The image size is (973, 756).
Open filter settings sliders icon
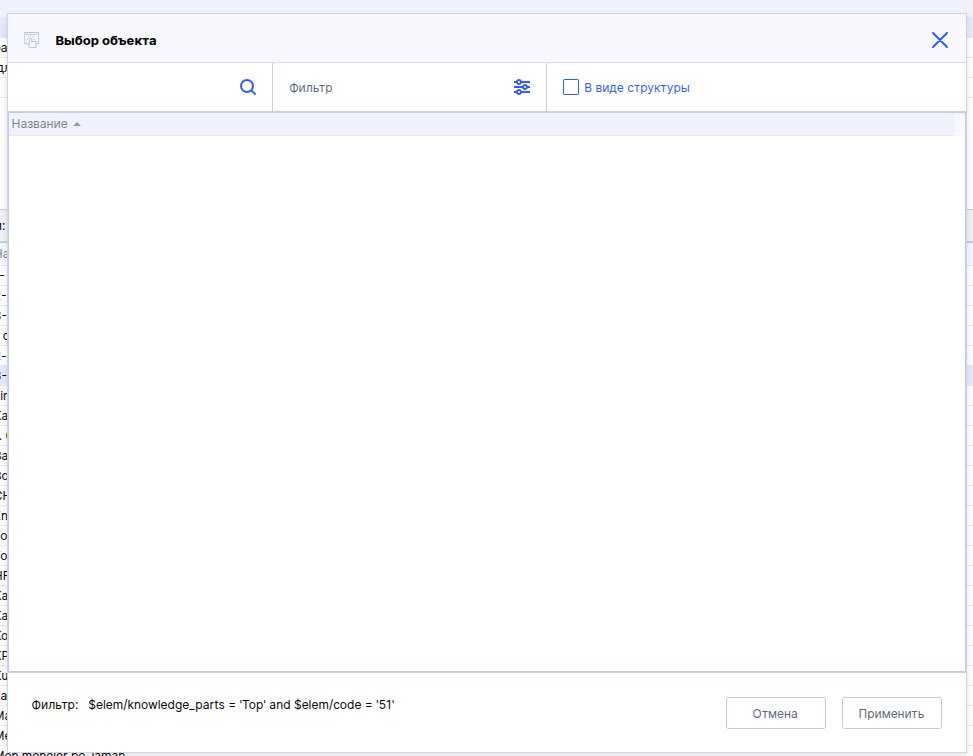tap(522, 87)
